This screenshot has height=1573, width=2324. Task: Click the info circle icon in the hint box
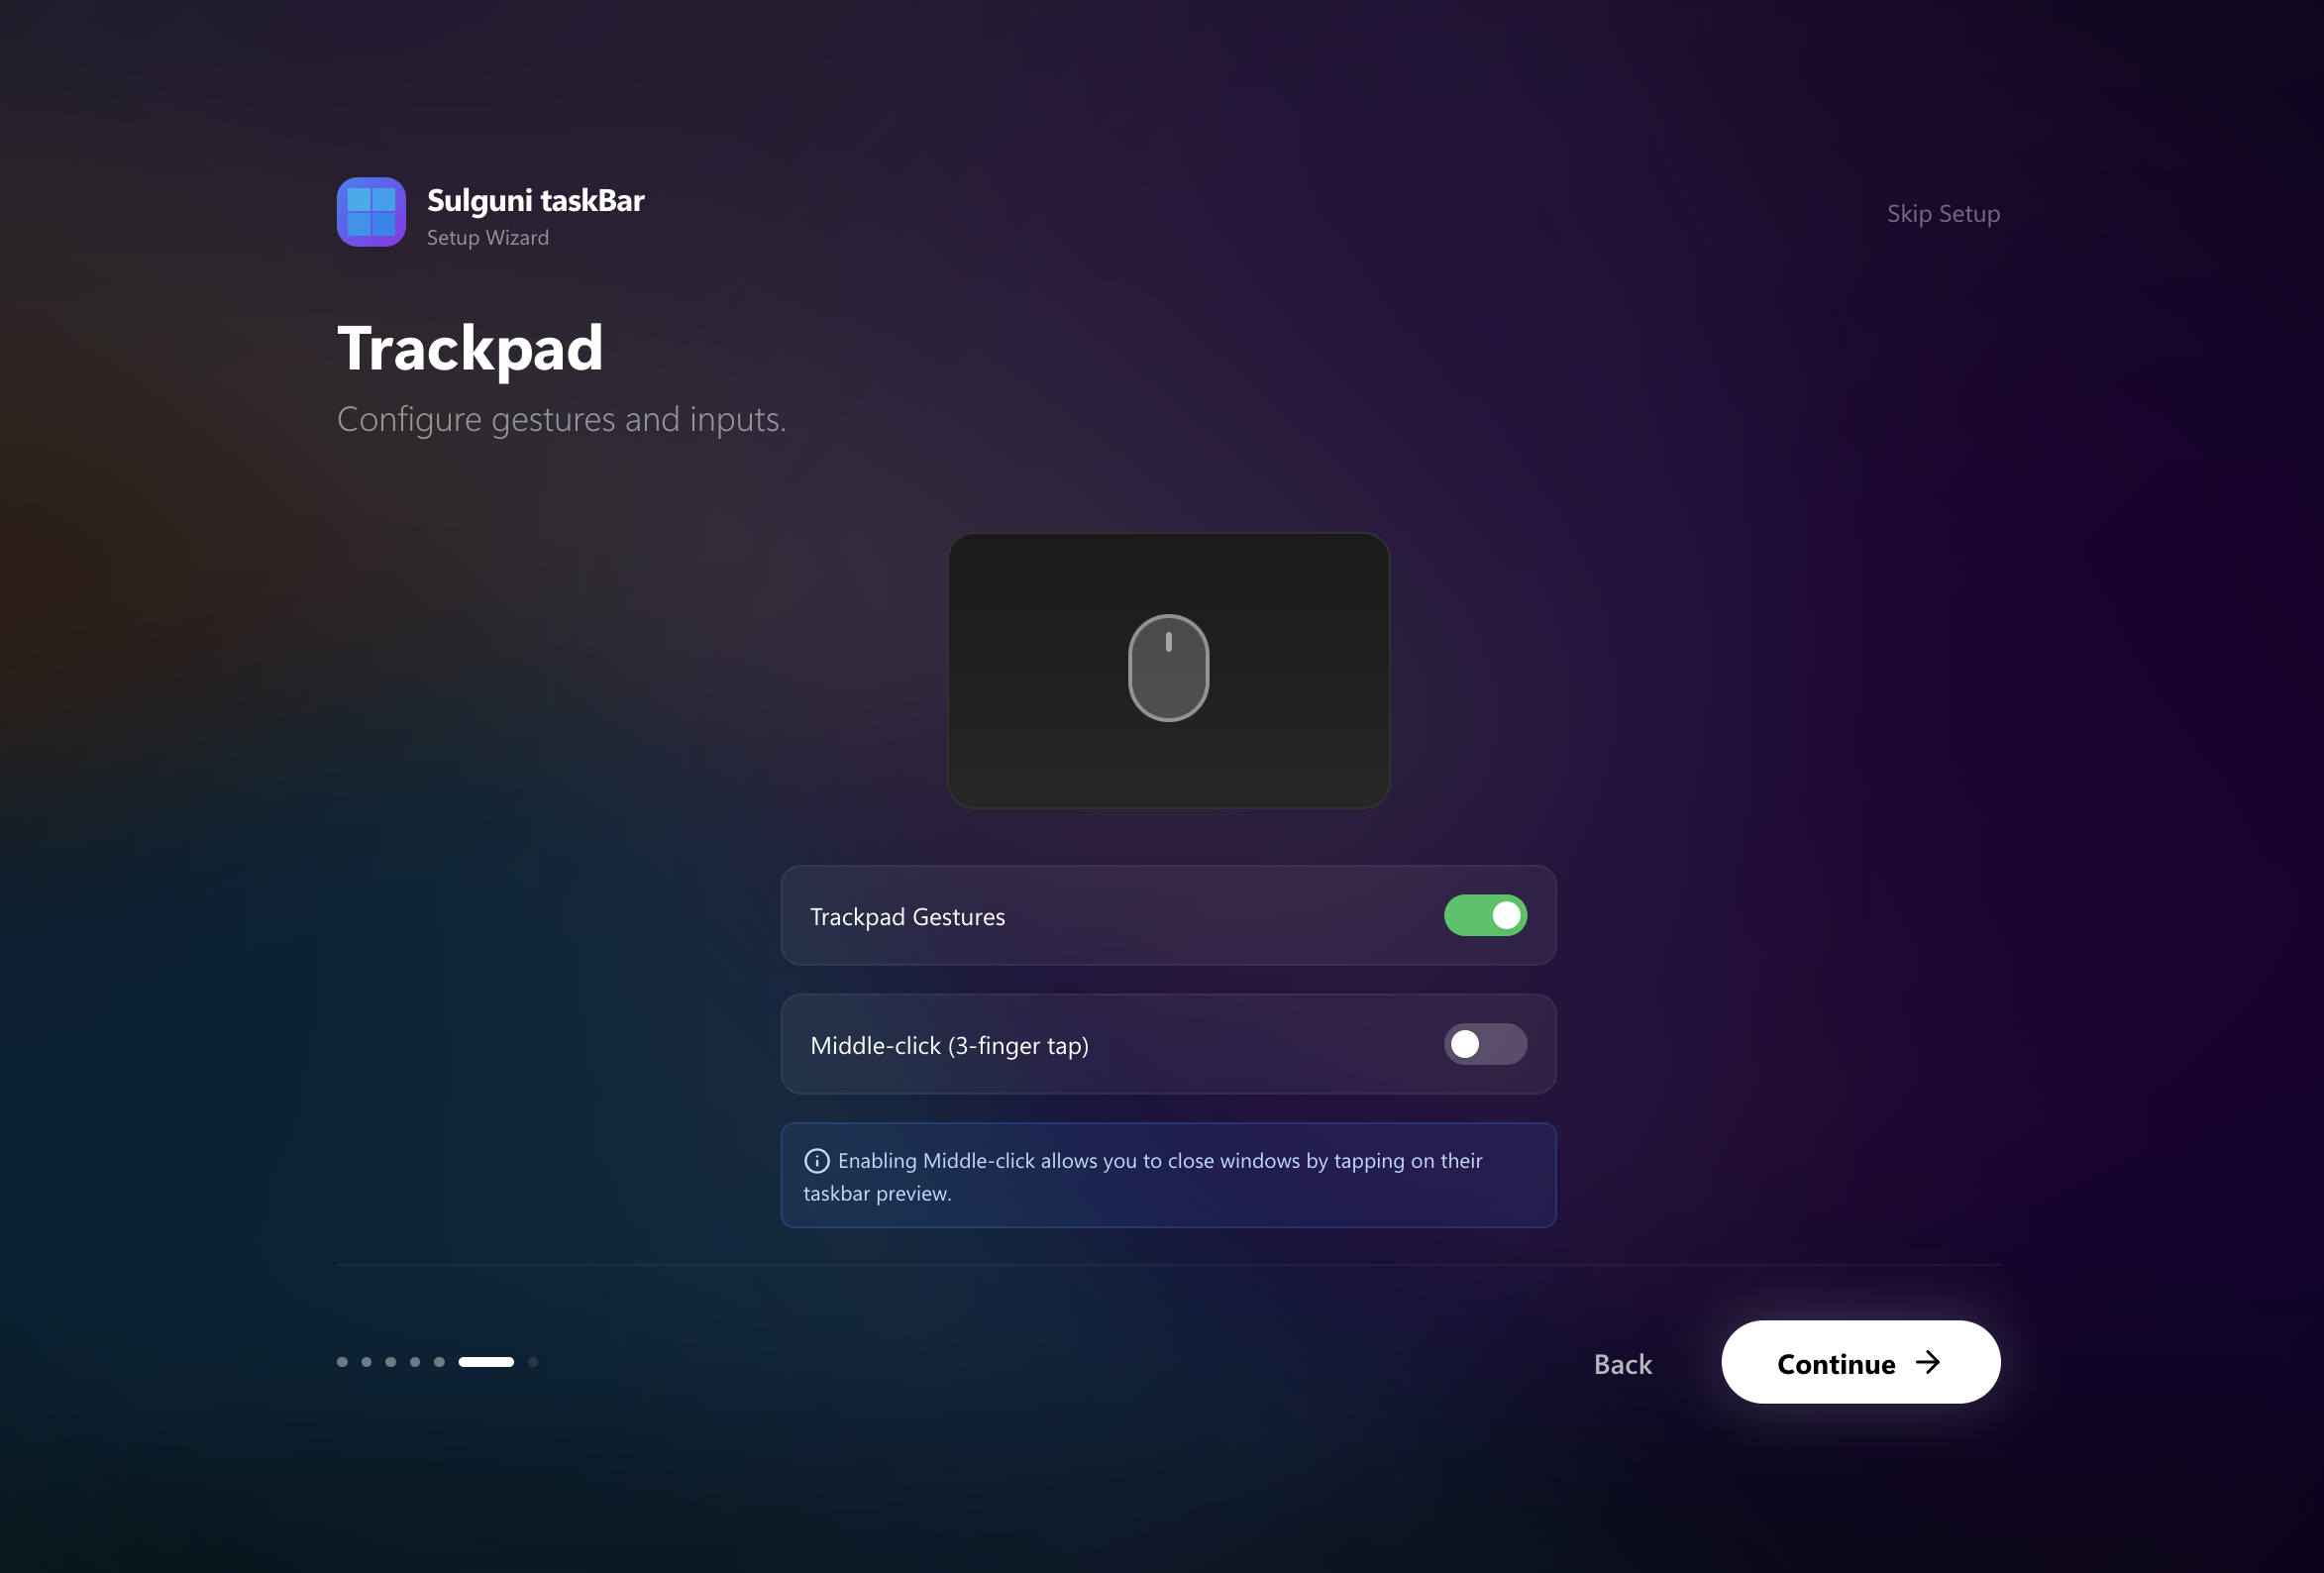(816, 1160)
